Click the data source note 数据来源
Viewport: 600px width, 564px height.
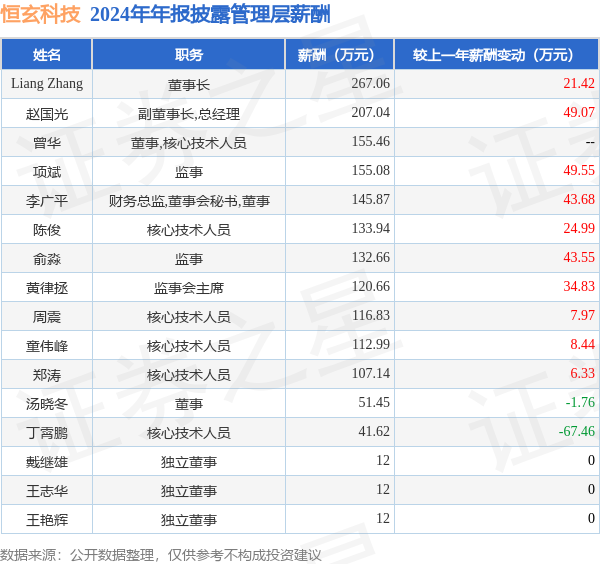[160, 555]
